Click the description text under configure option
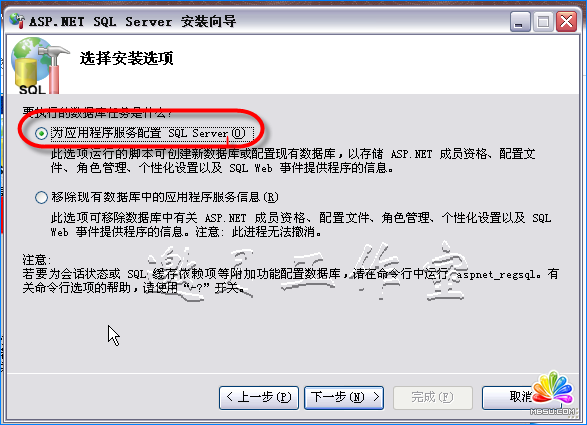Viewport: 587px width, 425px height. tap(293, 161)
